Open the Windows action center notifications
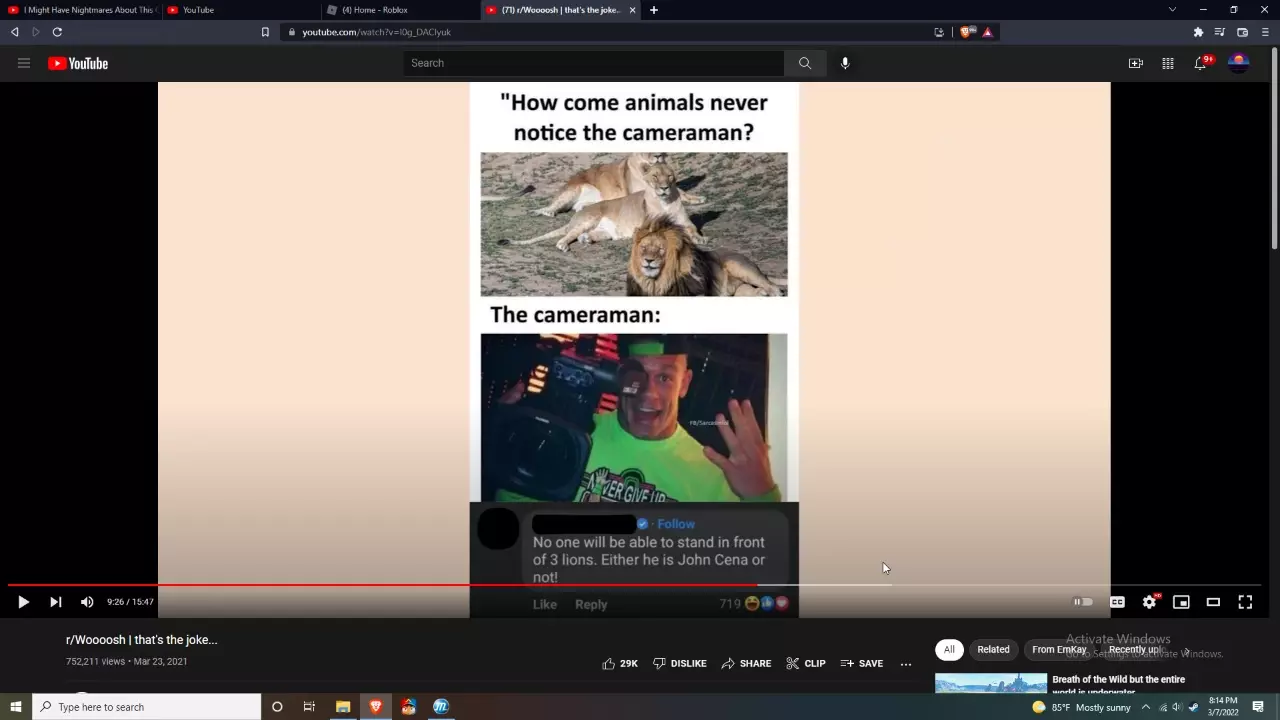The width and height of the screenshot is (1280, 720). pyautogui.click(x=1258, y=707)
